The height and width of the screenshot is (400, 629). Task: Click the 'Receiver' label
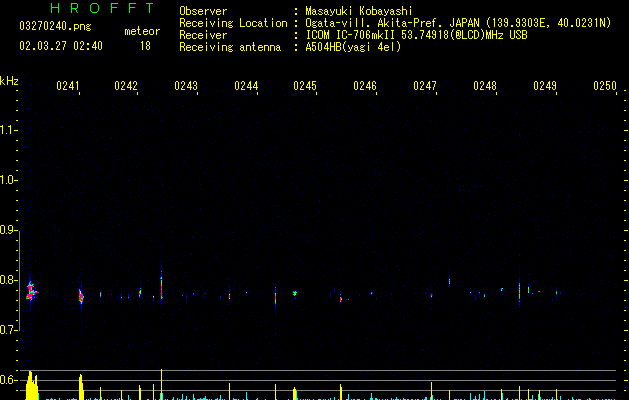point(203,35)
